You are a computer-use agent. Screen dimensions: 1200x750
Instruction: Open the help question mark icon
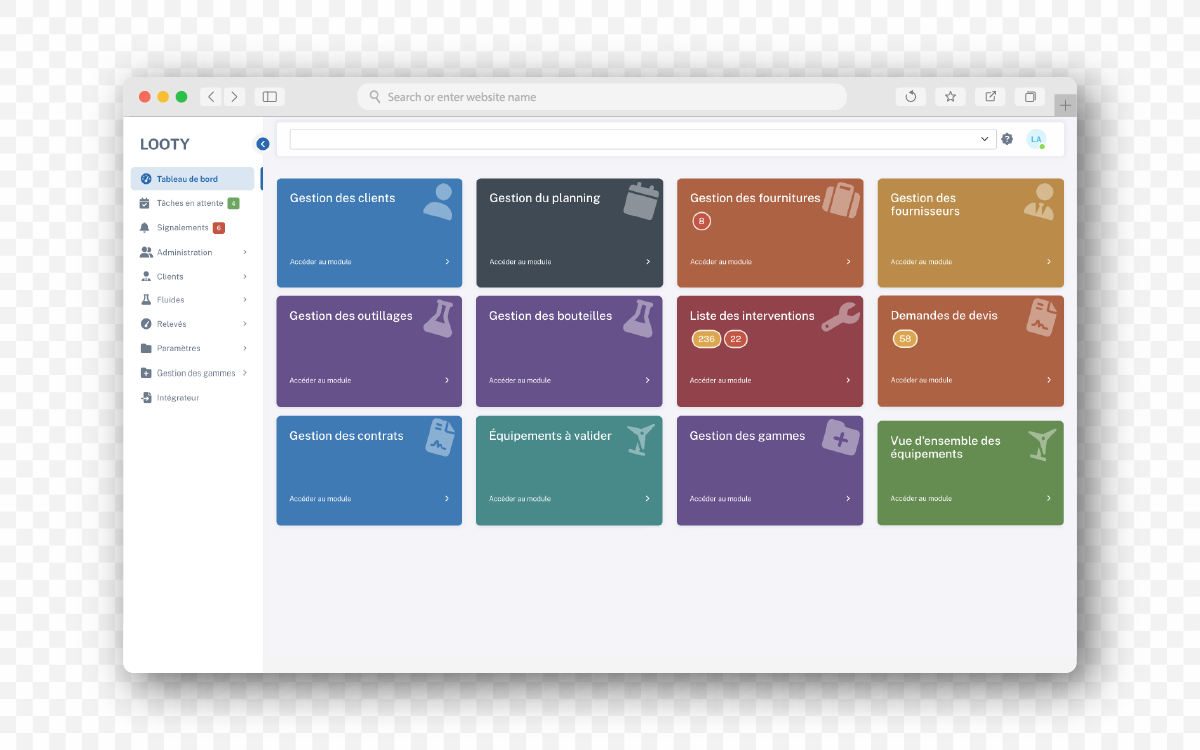(1007, 139)
